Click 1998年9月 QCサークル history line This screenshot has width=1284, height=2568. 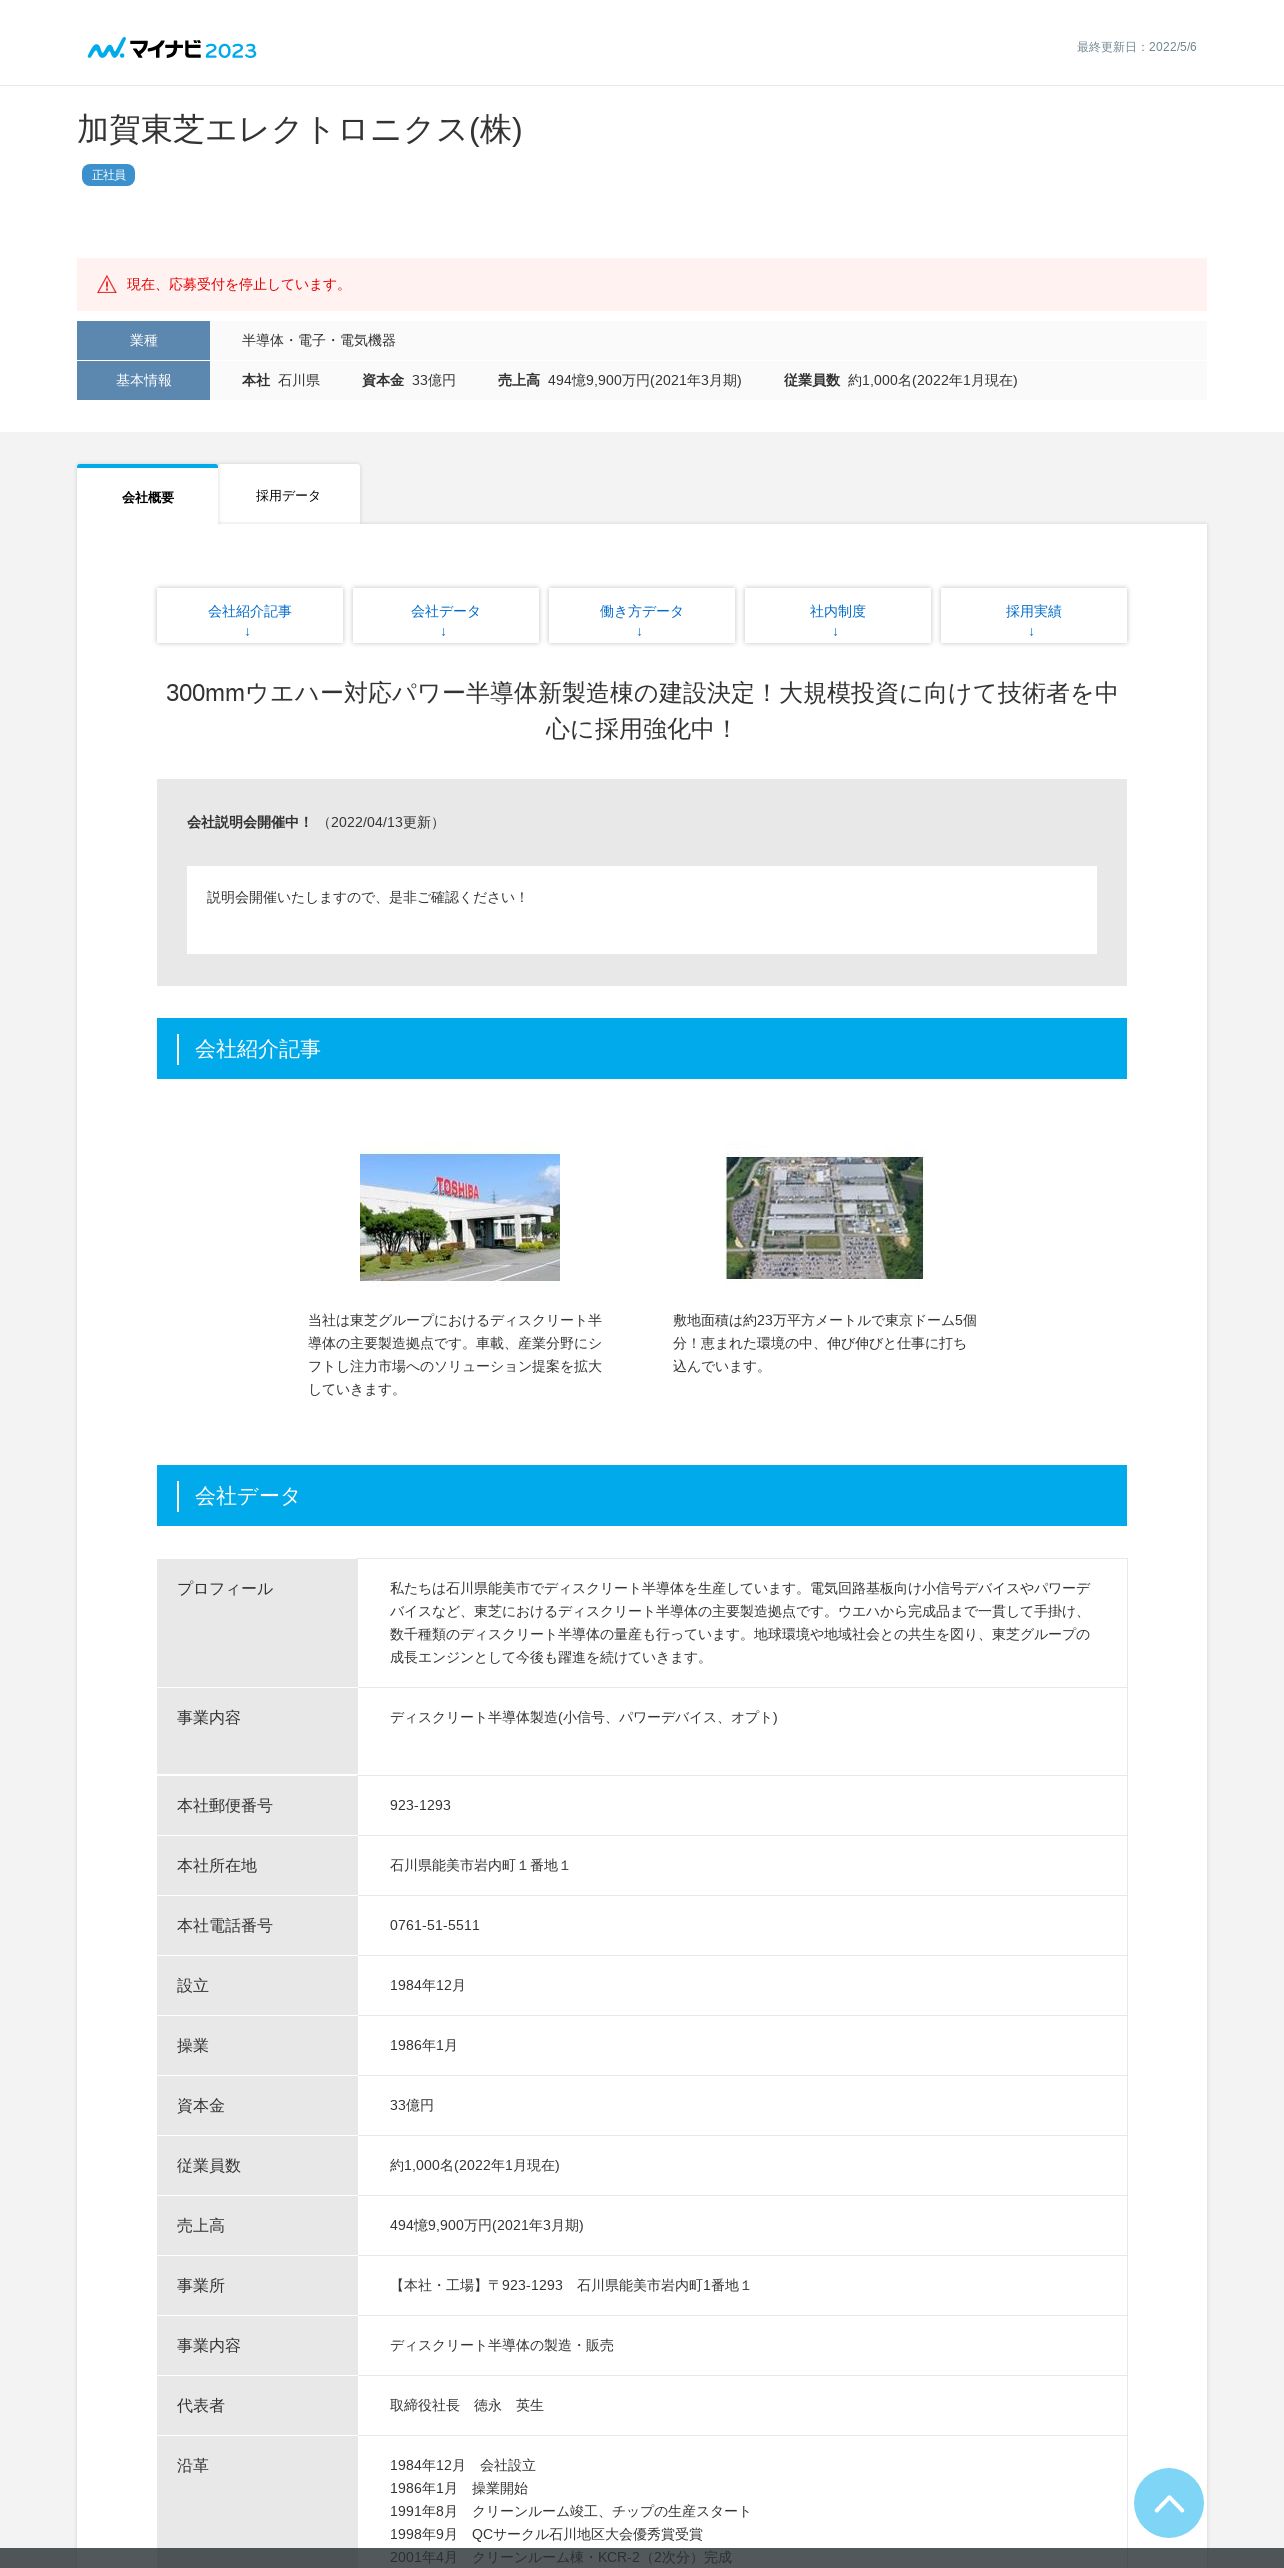546,2534
